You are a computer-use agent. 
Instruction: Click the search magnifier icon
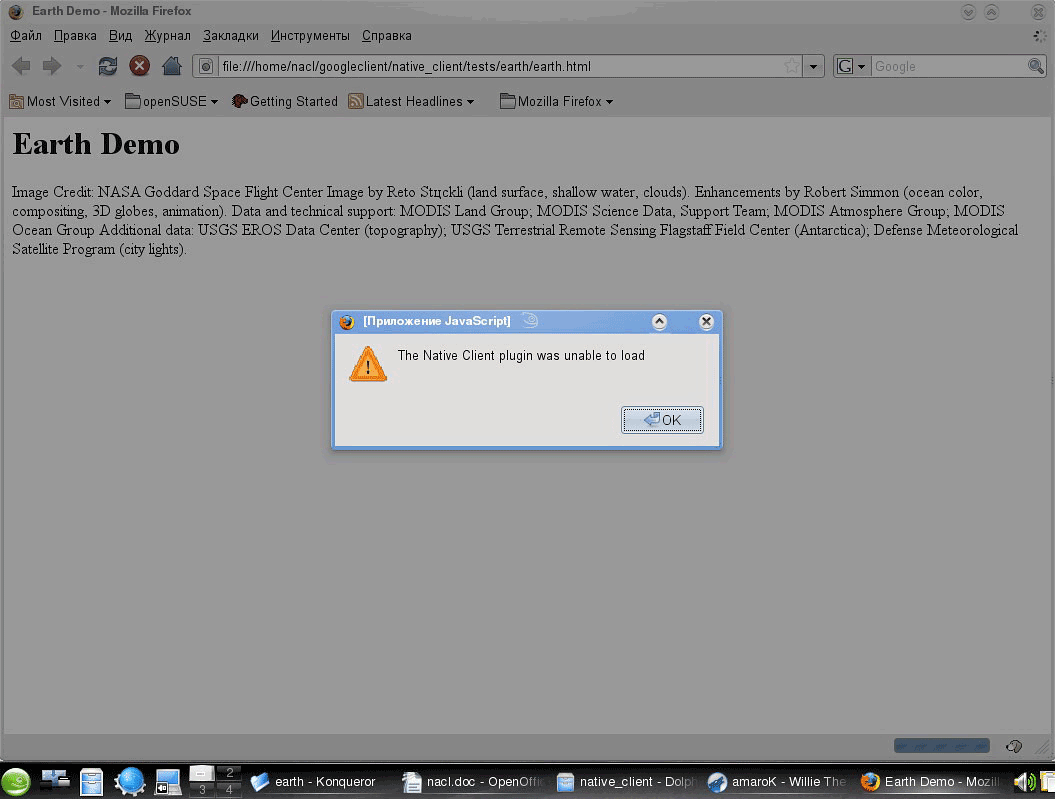pyautogui.click(x=1035, y=66)
